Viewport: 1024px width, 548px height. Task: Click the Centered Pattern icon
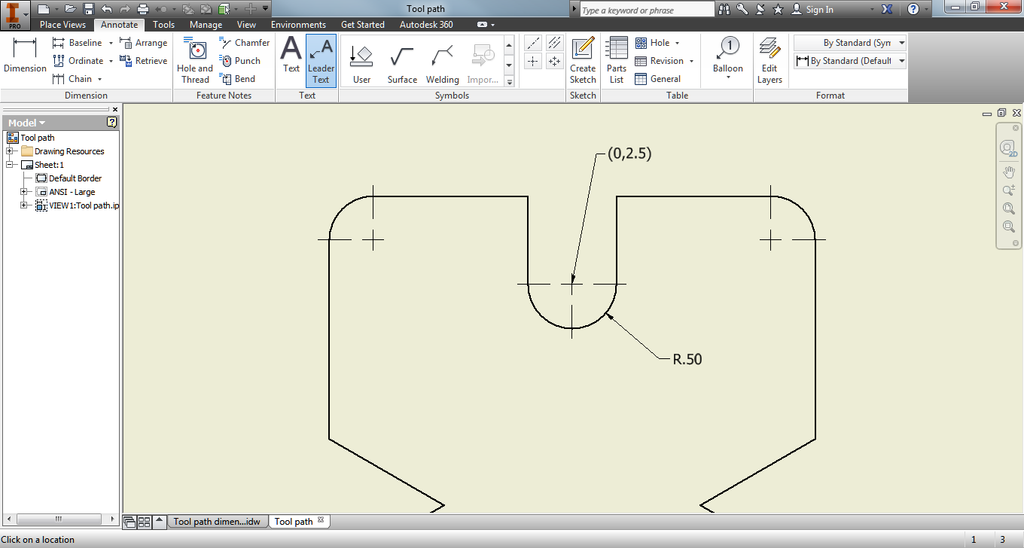[554, 61]
